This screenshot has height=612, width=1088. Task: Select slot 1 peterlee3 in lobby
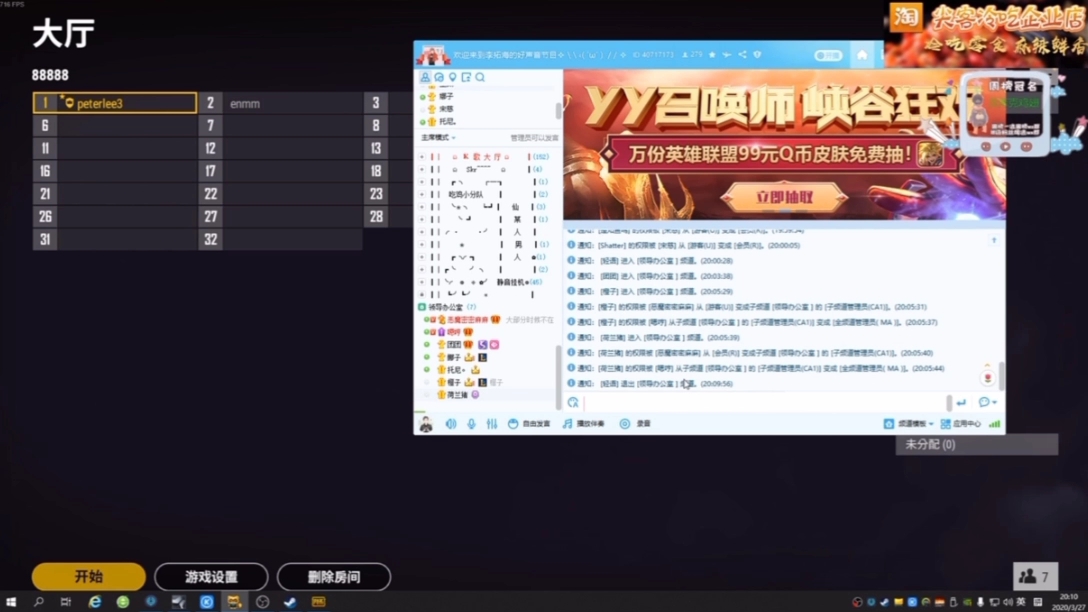click(x=114, y=103)
